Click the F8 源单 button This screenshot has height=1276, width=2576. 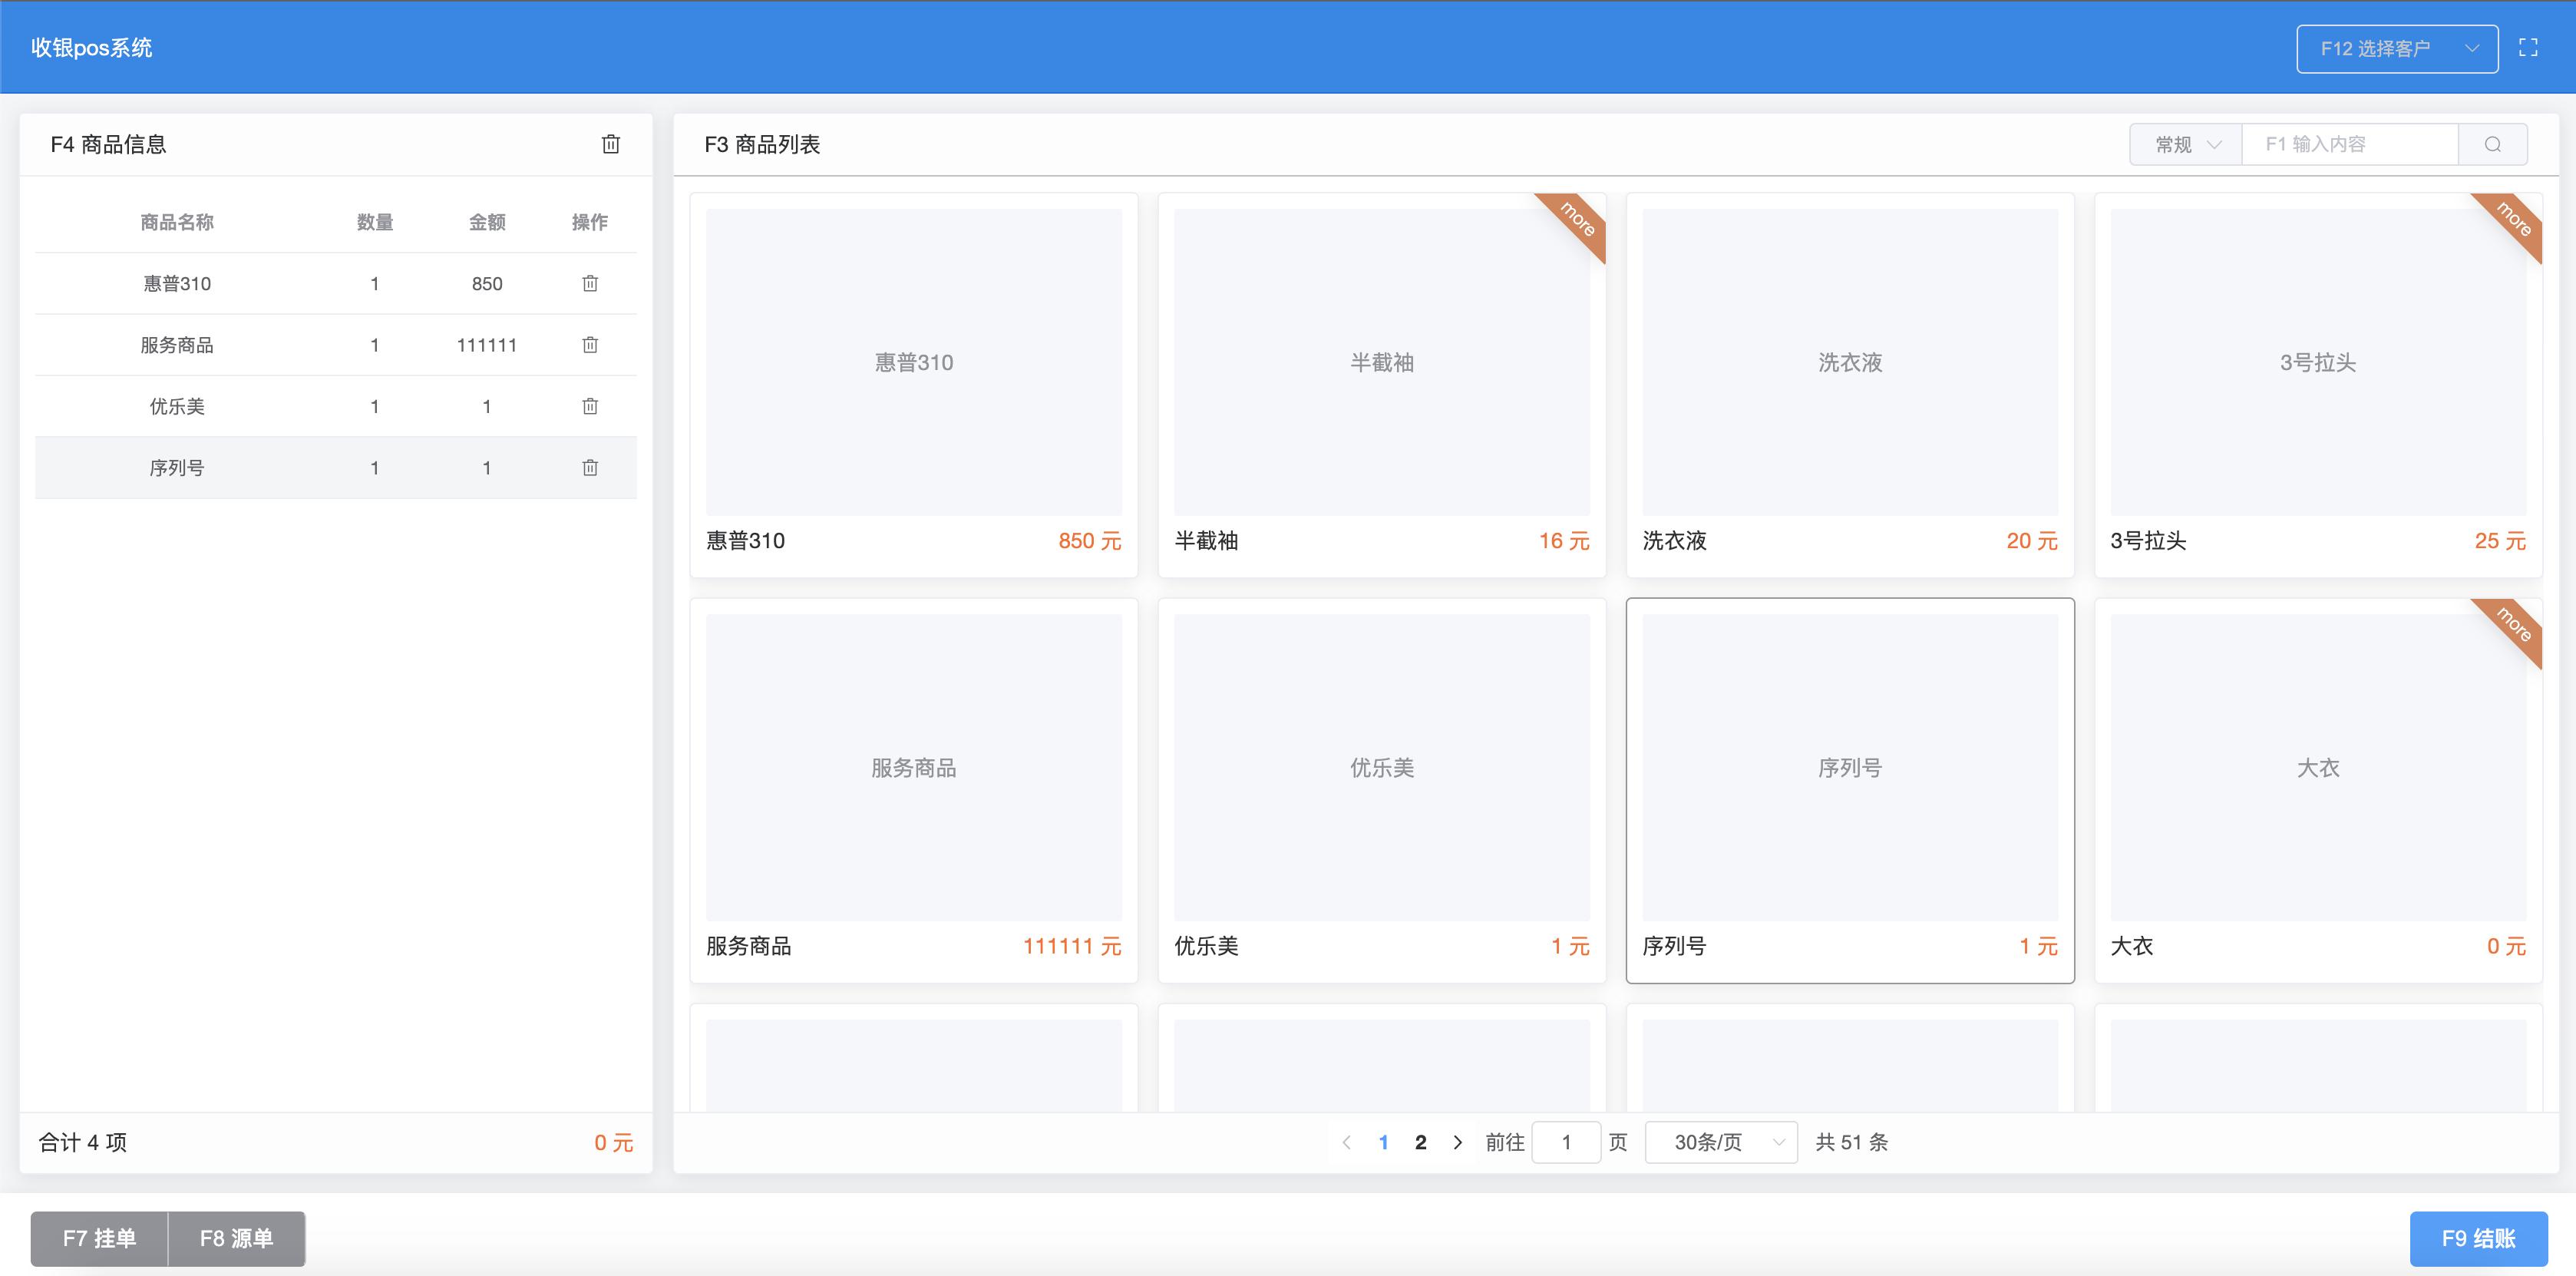pyautogui.click(x=236, y=1238)
